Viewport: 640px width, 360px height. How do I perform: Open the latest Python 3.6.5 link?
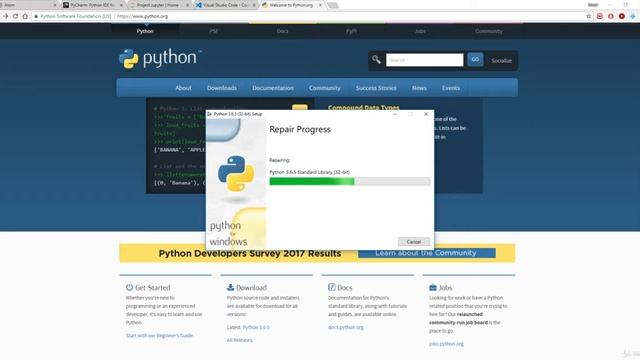(x=256, y=327)
